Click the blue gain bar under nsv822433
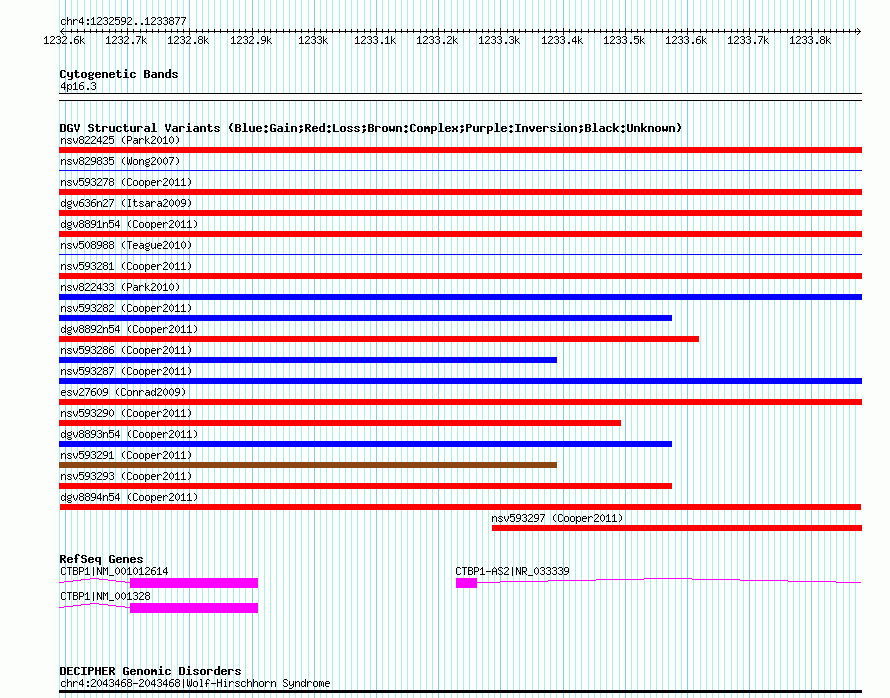 point(460,297)
